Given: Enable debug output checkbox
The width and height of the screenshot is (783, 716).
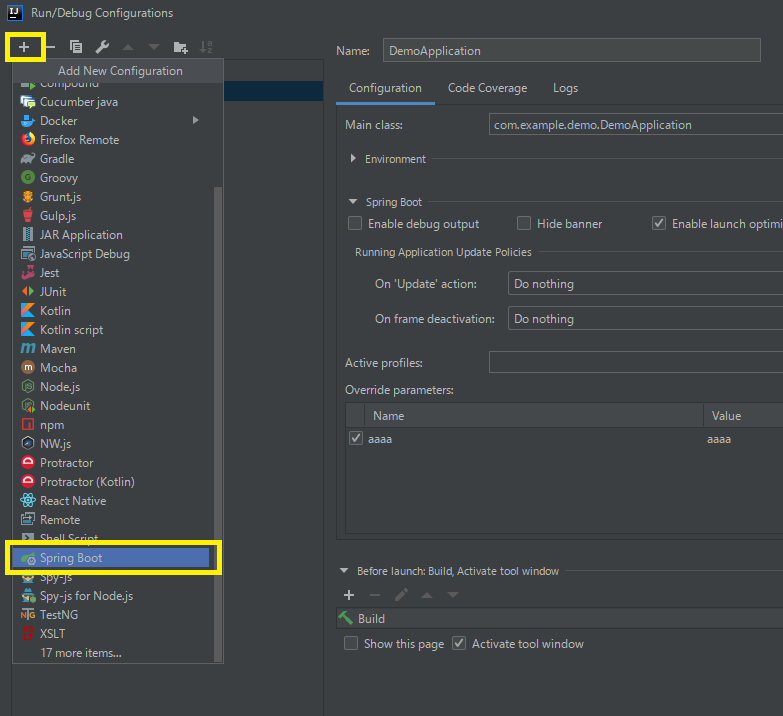Looking at the screenshot, I should coord(355,223).
